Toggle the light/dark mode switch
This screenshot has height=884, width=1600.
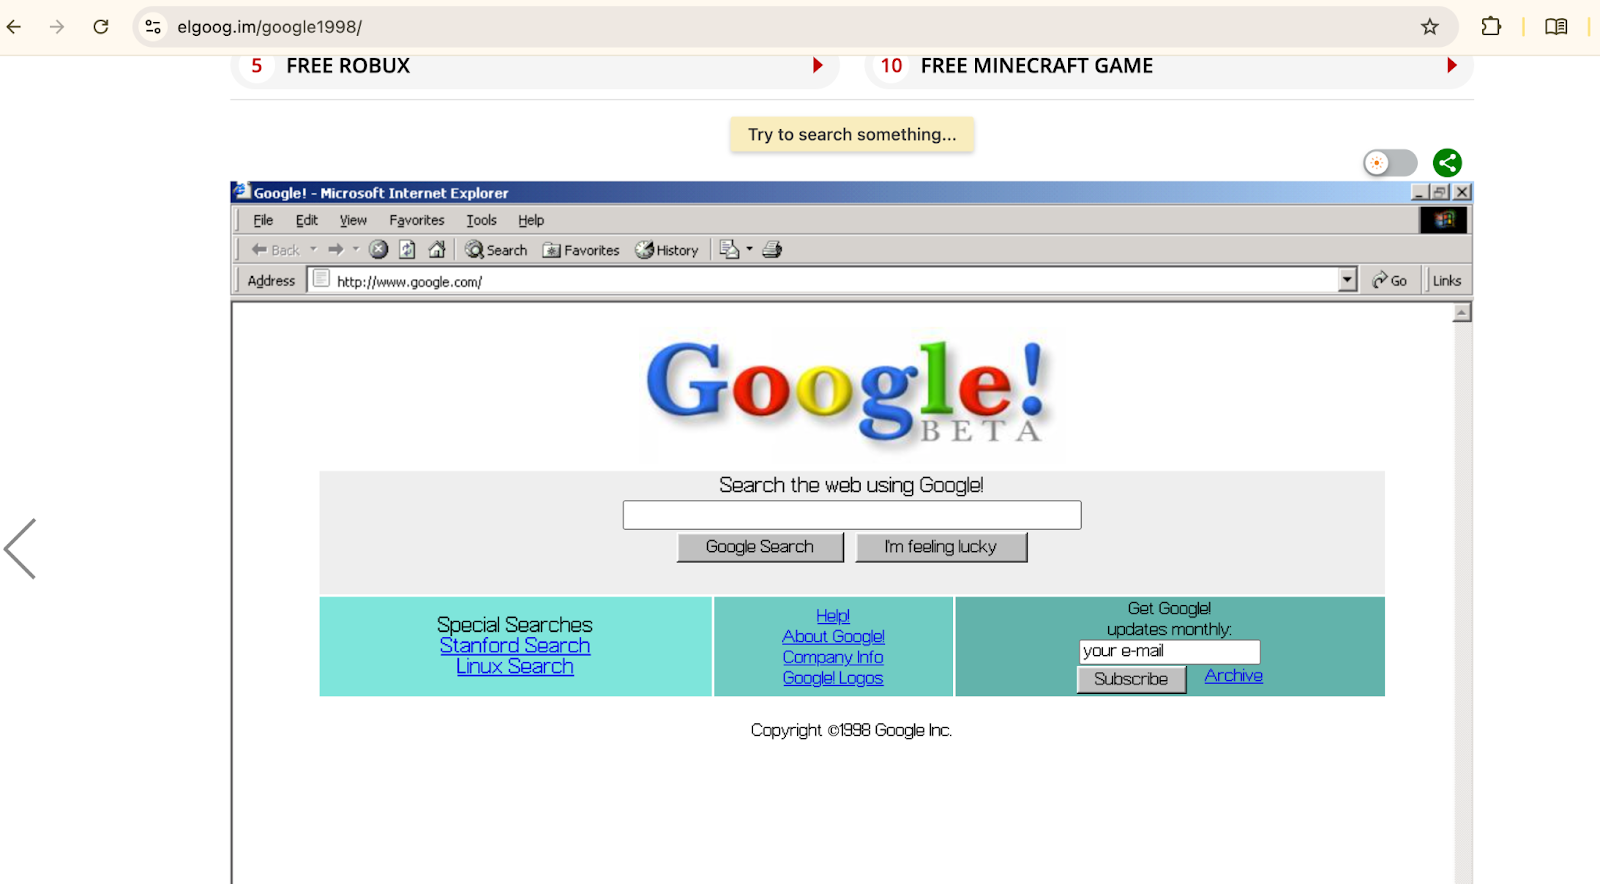click(1390, 162)
